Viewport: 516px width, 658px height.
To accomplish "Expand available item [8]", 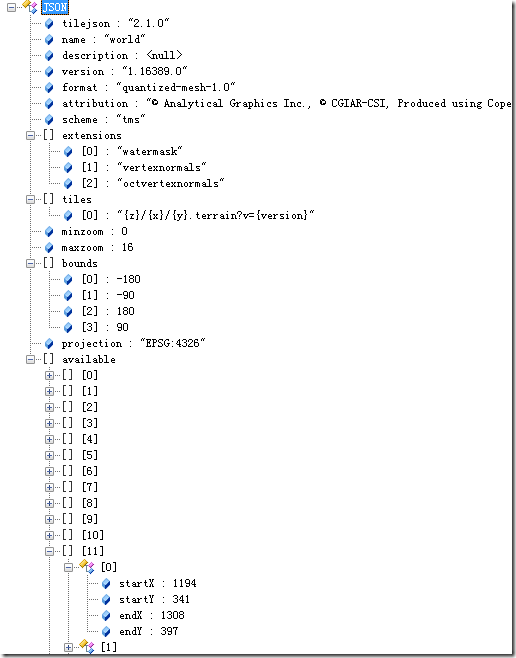I will tap(50, 503).
